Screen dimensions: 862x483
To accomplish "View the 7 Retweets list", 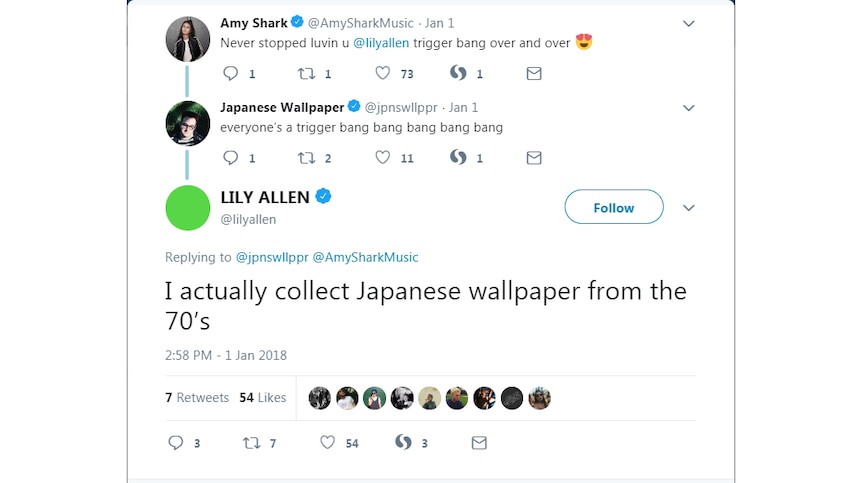I will point(197,397).
